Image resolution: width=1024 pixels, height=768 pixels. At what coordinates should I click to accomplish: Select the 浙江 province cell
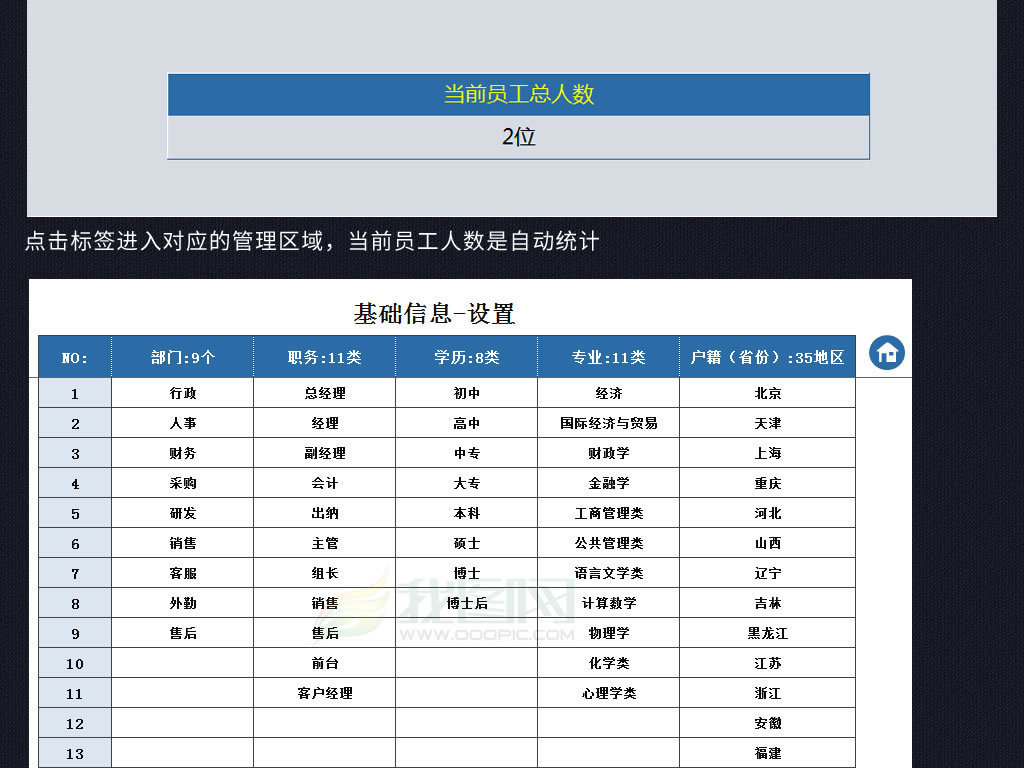point(767,694)
